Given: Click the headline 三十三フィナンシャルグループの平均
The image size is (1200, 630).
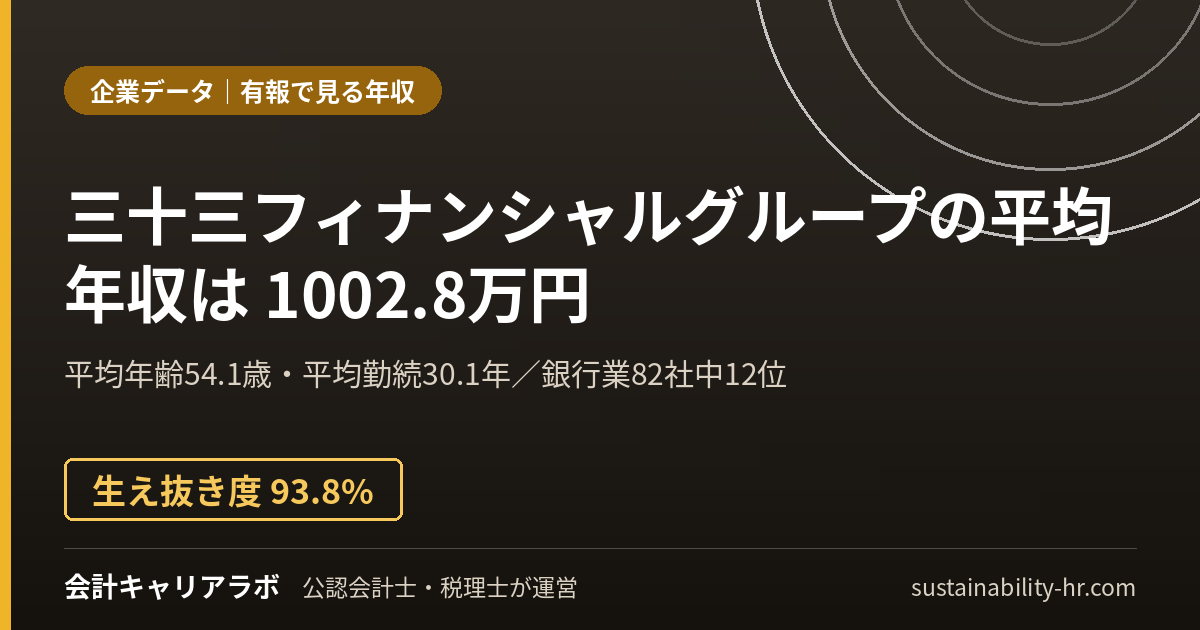Looking at the screenshot, I should click(589, 220).
